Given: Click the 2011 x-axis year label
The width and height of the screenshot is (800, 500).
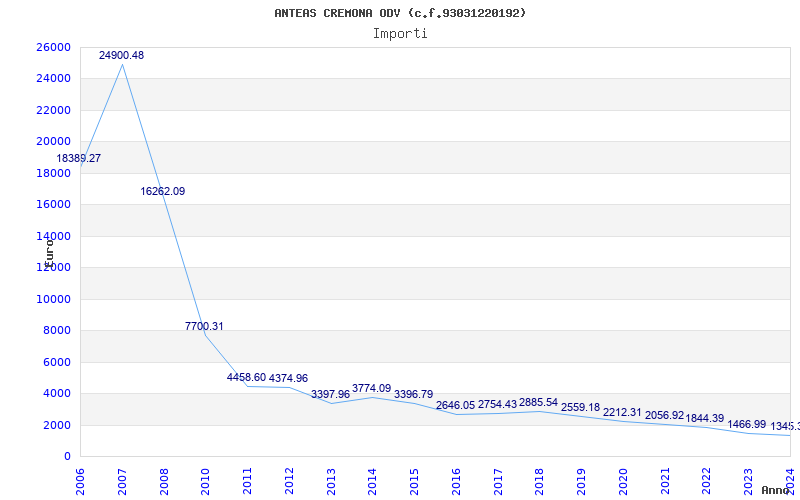Looking at the screenshot, I should click(247, 482).
